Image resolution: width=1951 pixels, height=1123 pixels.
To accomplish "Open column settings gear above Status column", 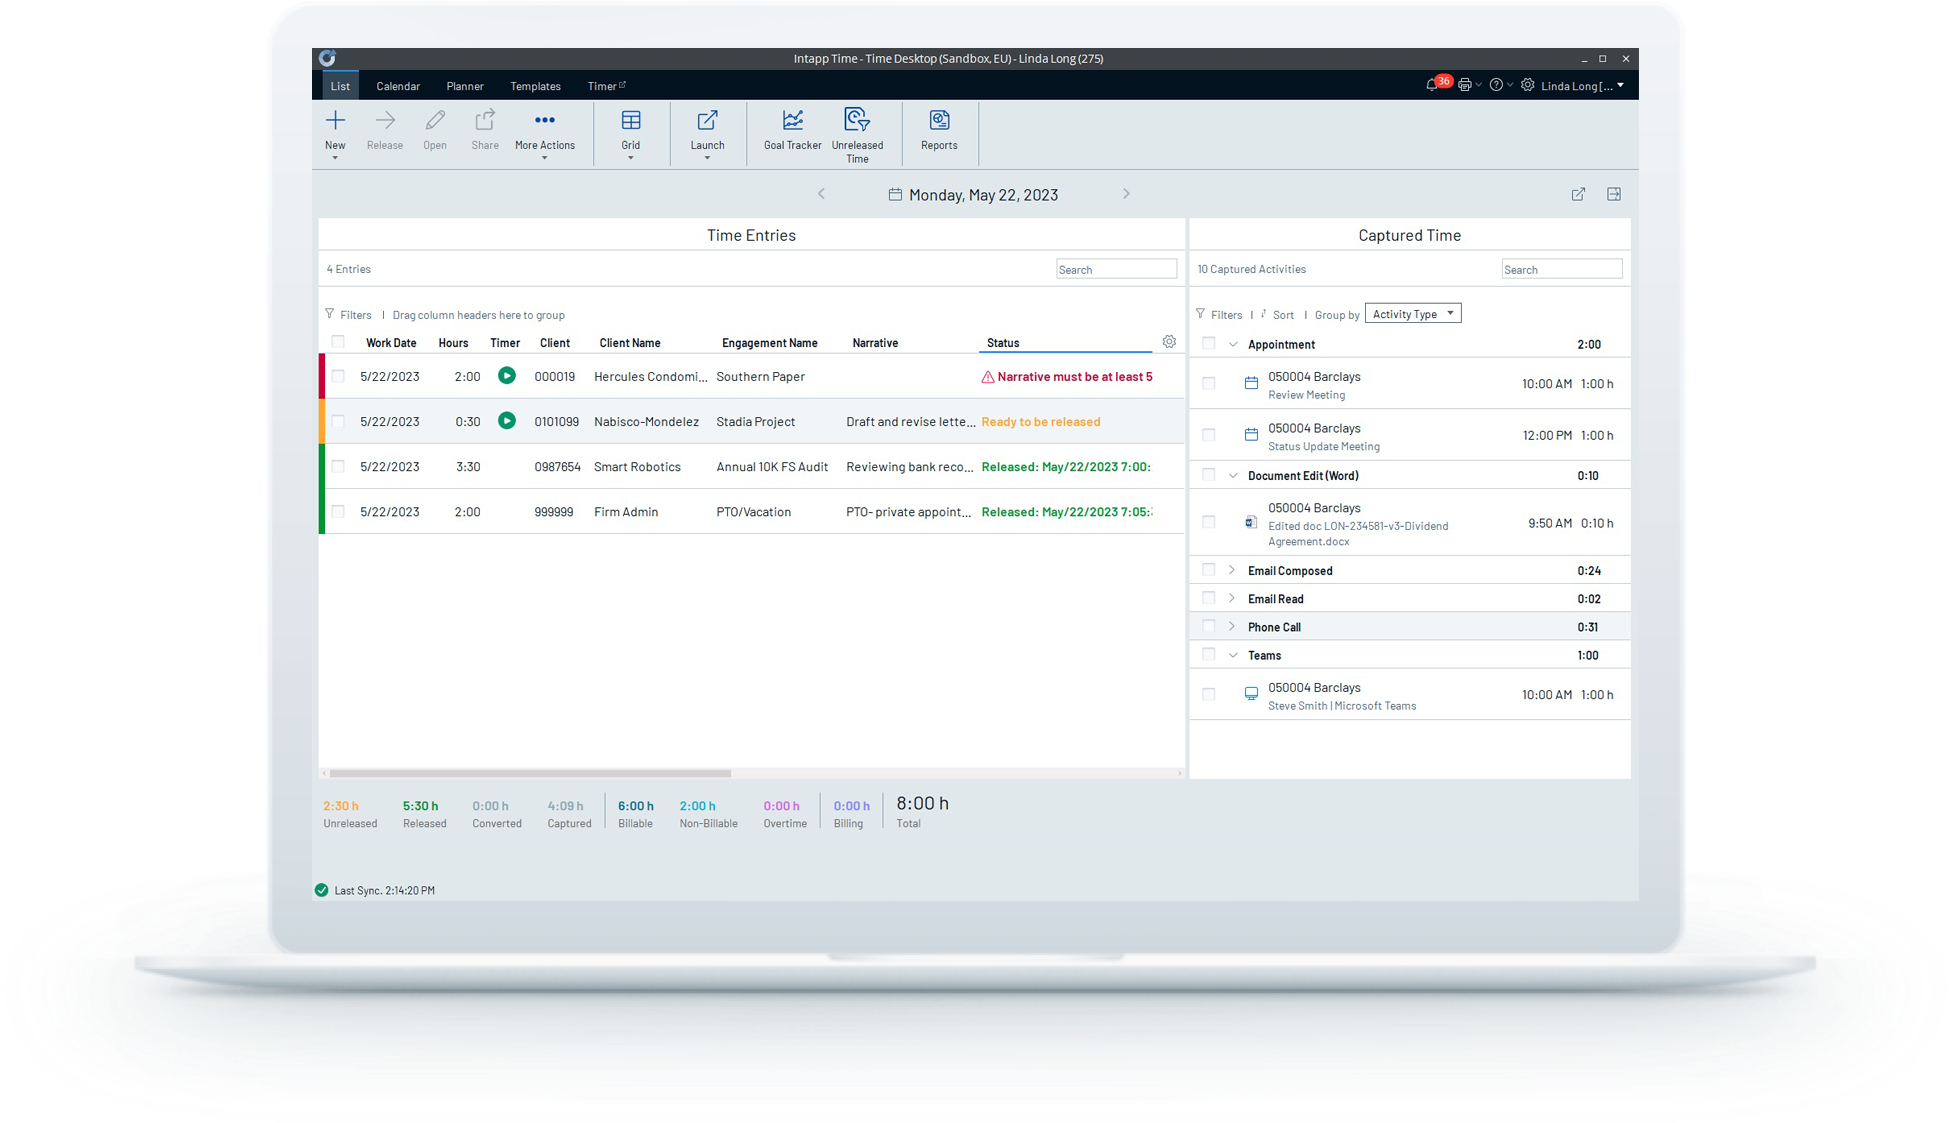I will [x=1169, y=341].
